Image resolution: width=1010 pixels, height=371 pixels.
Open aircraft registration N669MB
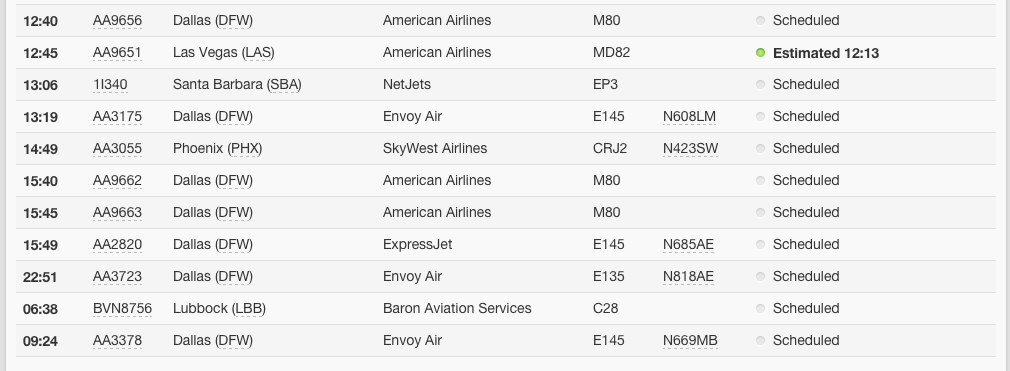coord(690,340)
